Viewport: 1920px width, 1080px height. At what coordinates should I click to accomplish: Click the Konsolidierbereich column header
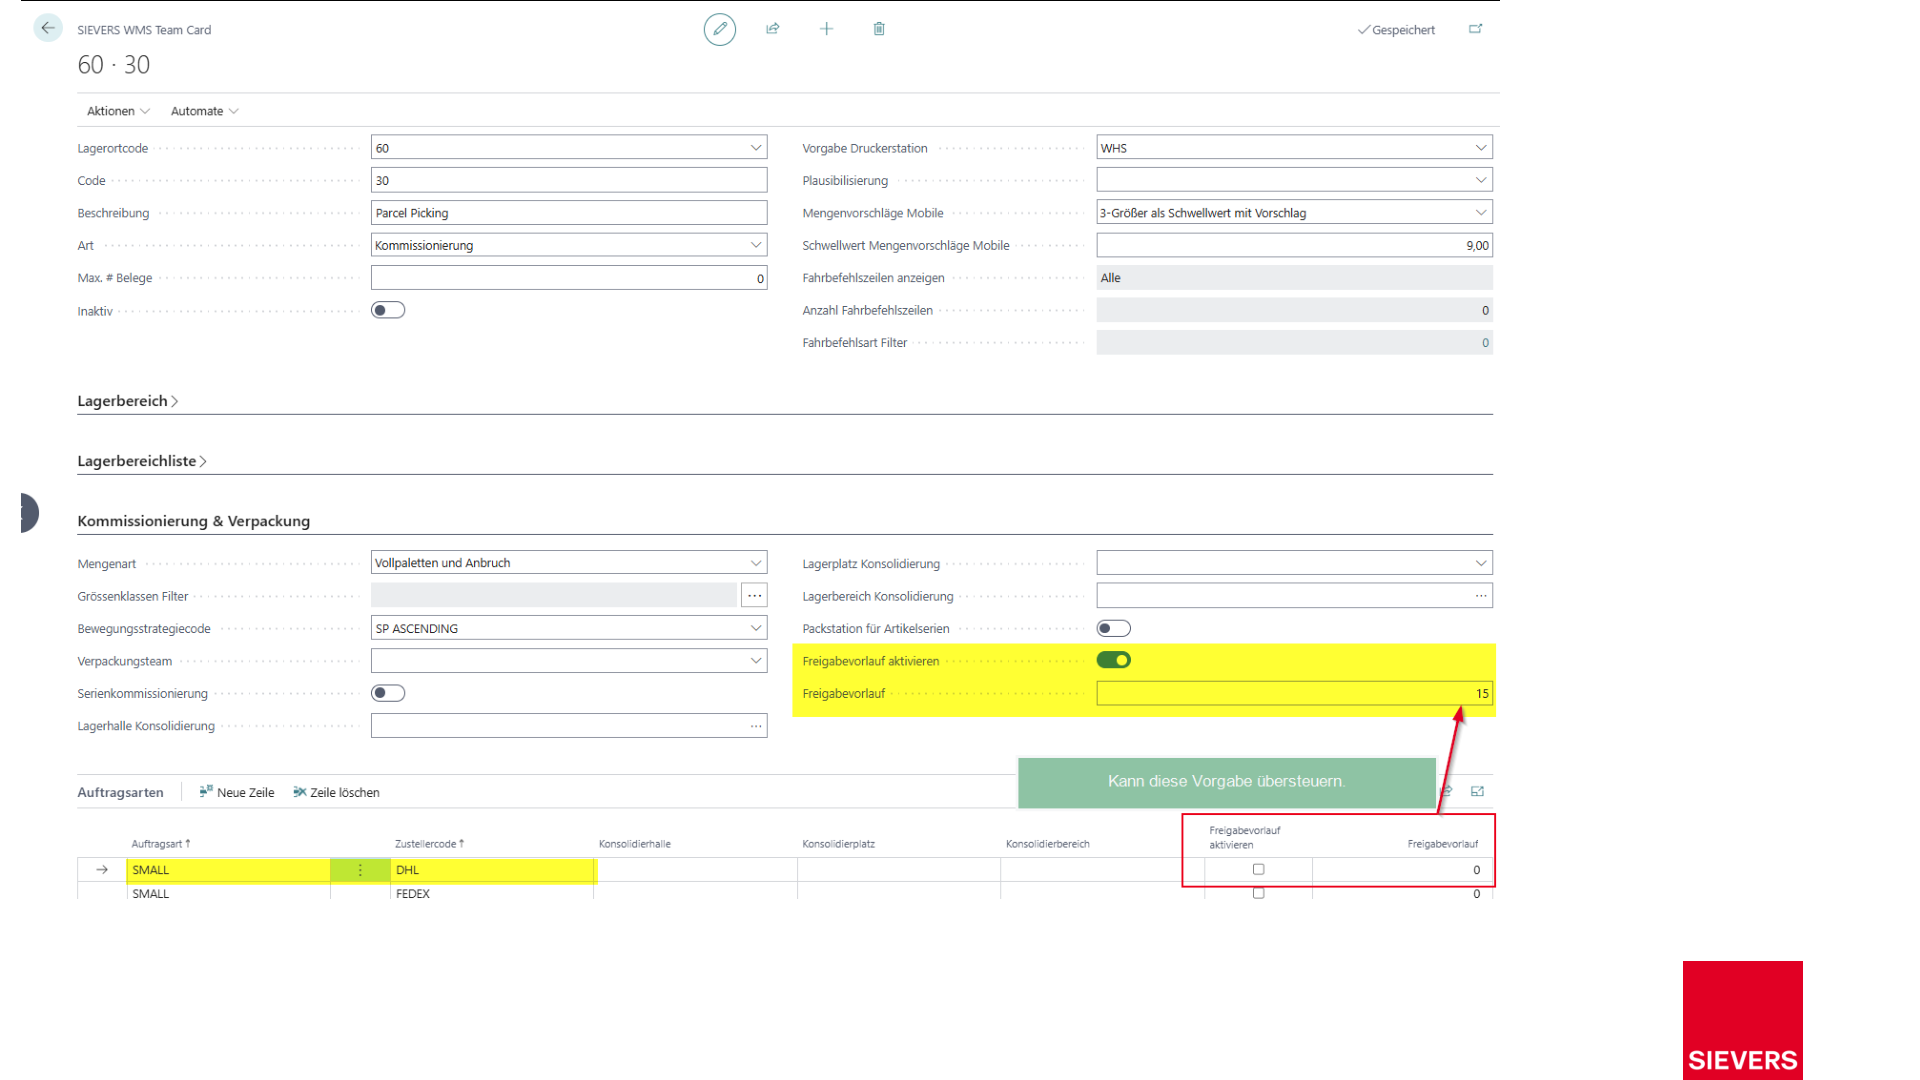click(1047, 844)
